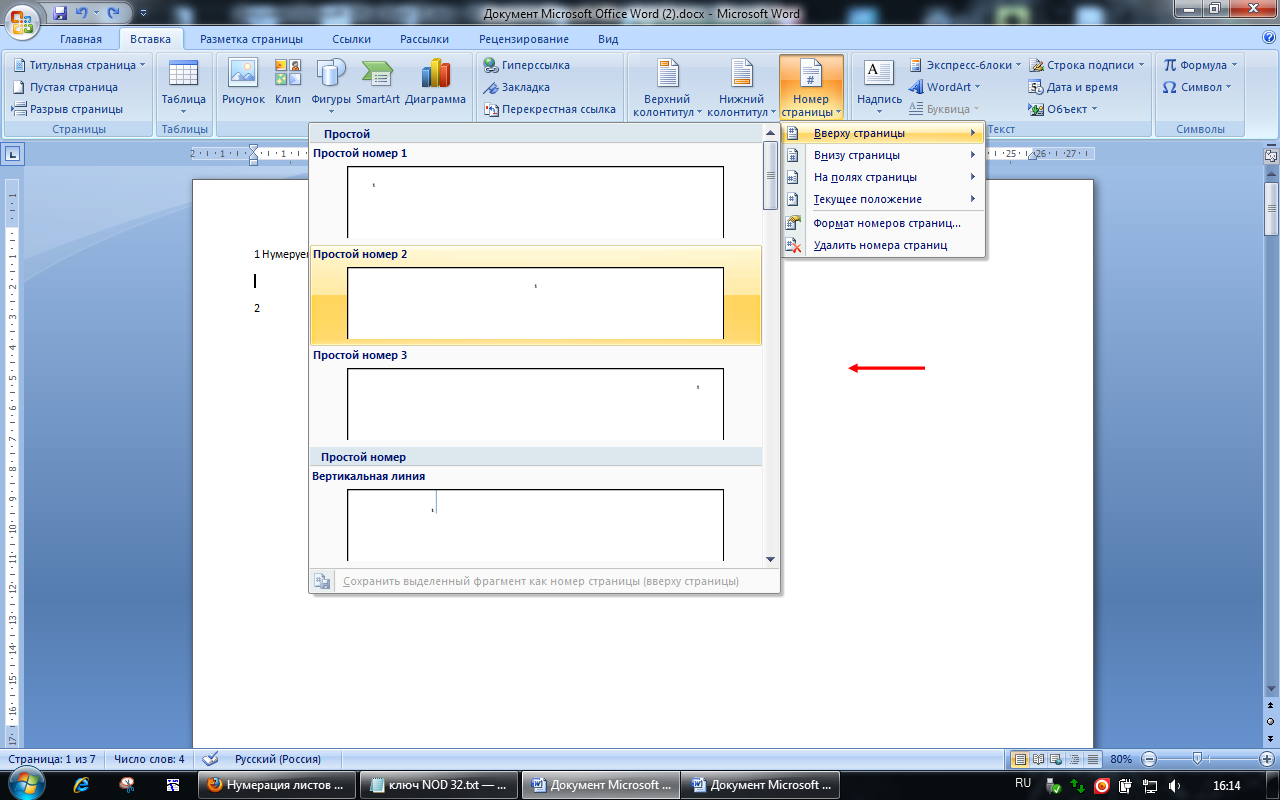Undo last action in quick access toolbar
The width and height of the screenshot is (1280, 800).
tap(84, 13)
